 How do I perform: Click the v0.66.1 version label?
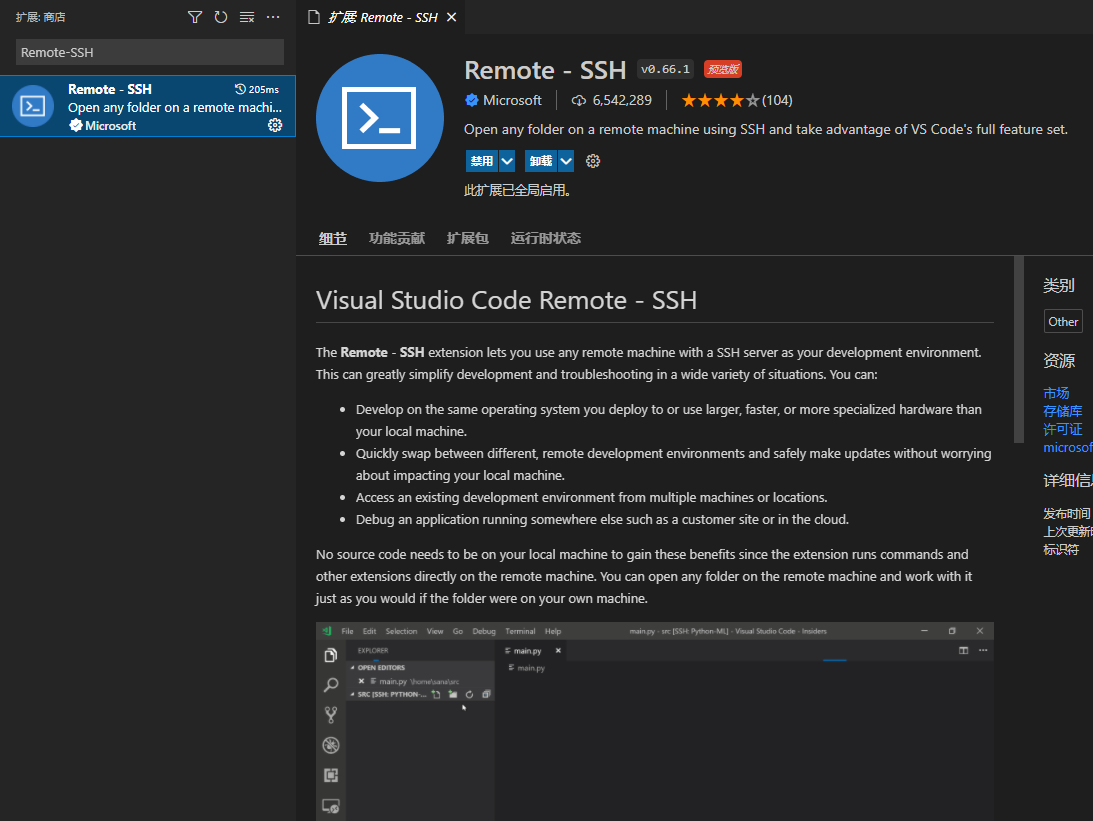click(665, 69)
